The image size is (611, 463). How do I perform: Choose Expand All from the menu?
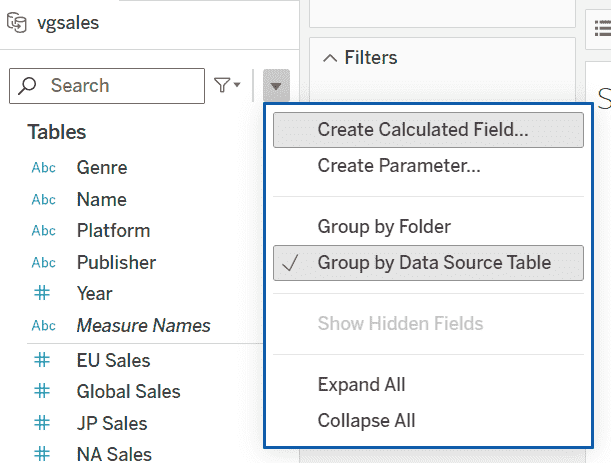point(361,385)
